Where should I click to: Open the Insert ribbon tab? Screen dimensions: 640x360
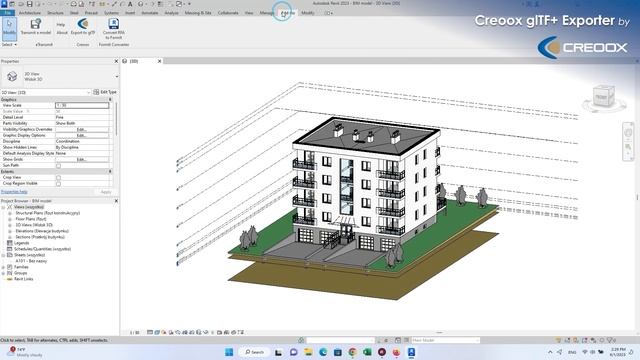click(130, 13)
